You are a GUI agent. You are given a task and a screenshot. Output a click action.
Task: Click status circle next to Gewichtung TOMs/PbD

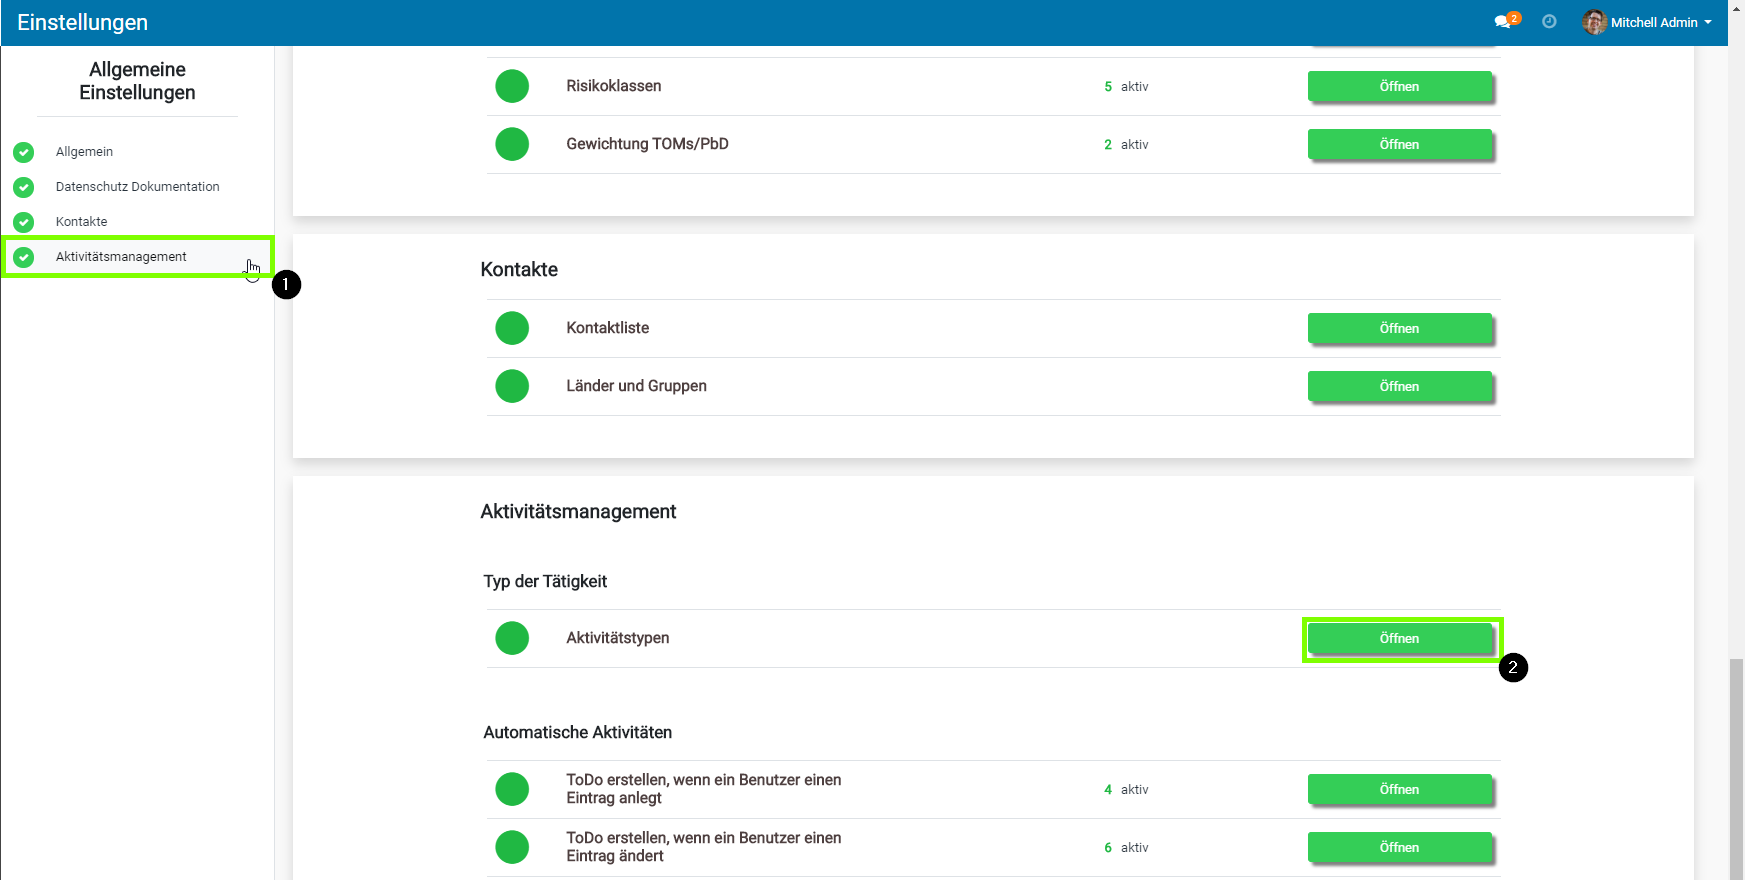click(x=512, y=144)
